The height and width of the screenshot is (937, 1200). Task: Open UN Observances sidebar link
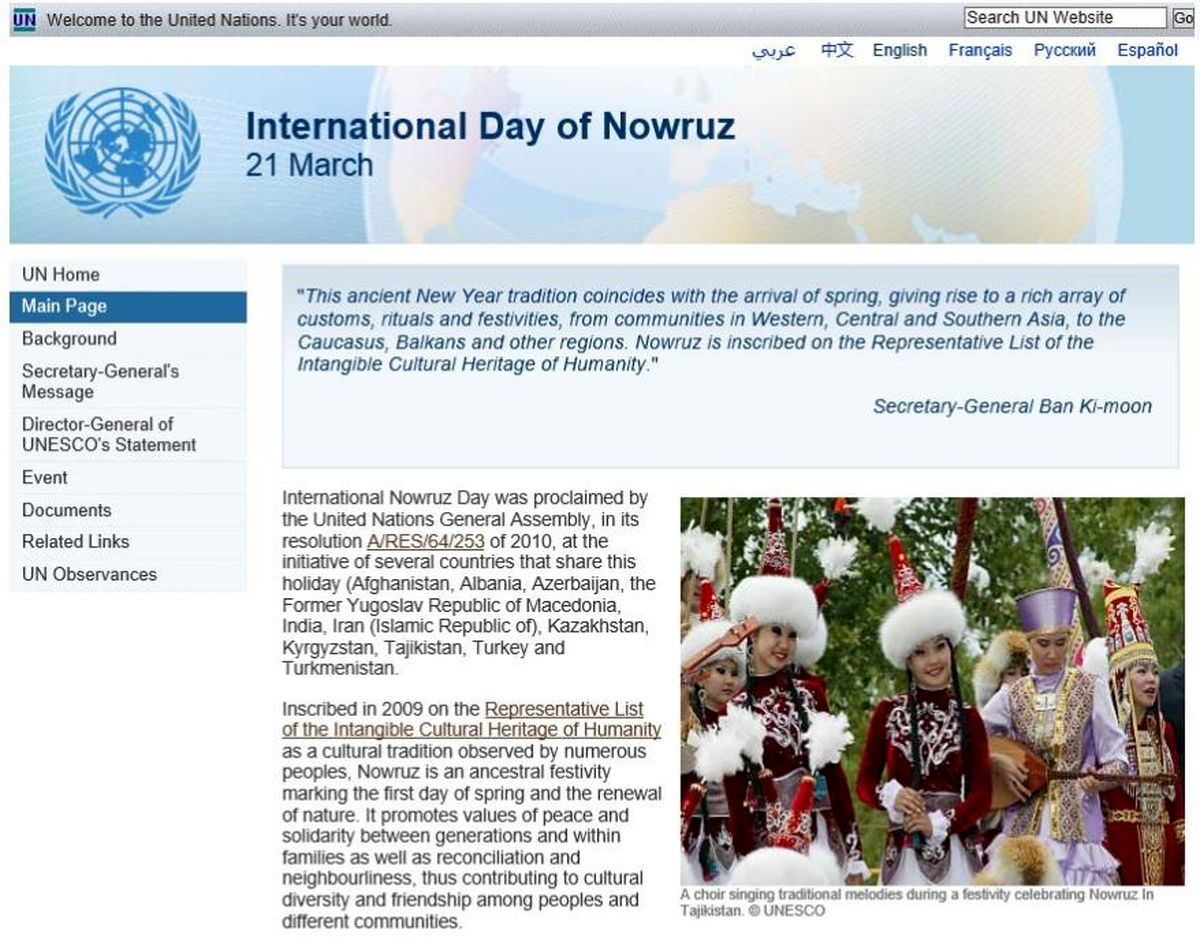tap(89, 574)
